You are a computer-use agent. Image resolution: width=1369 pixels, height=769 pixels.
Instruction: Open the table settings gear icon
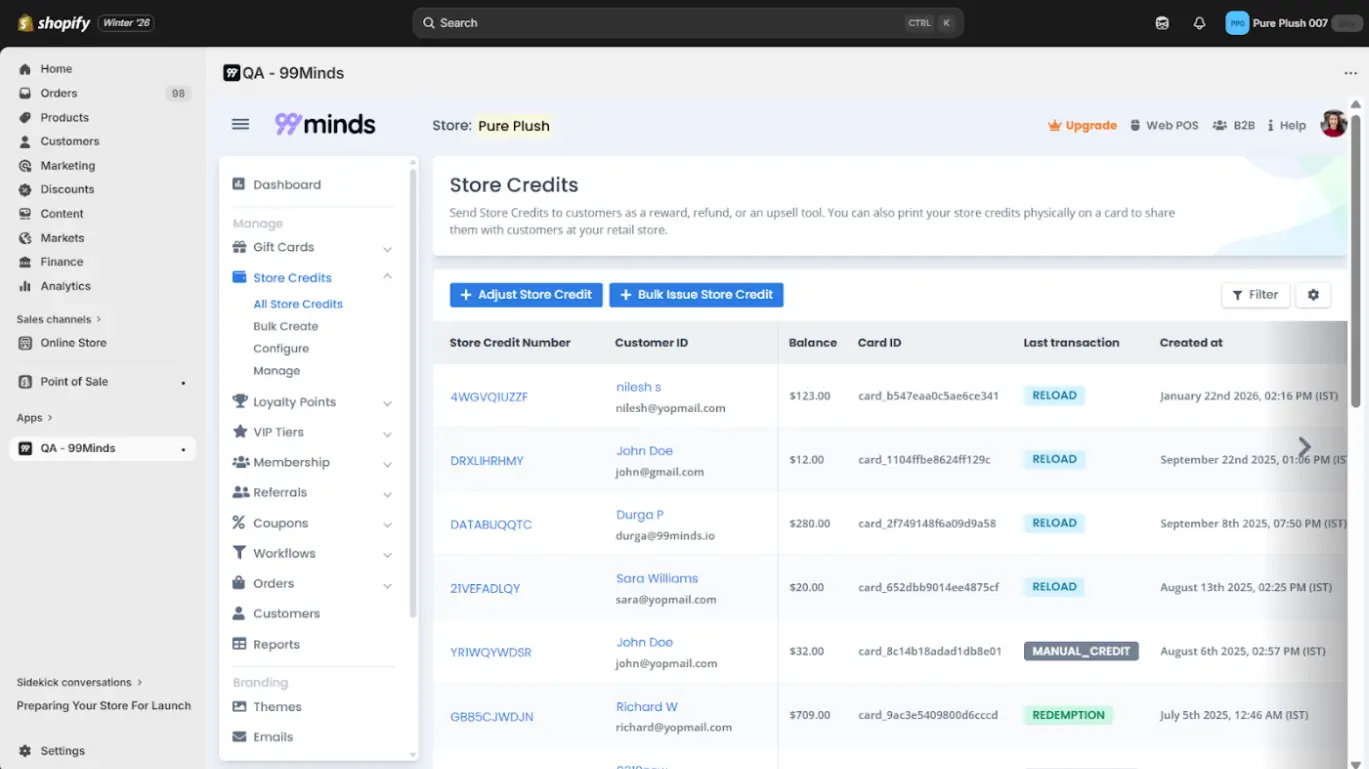tap(1313, 295)
